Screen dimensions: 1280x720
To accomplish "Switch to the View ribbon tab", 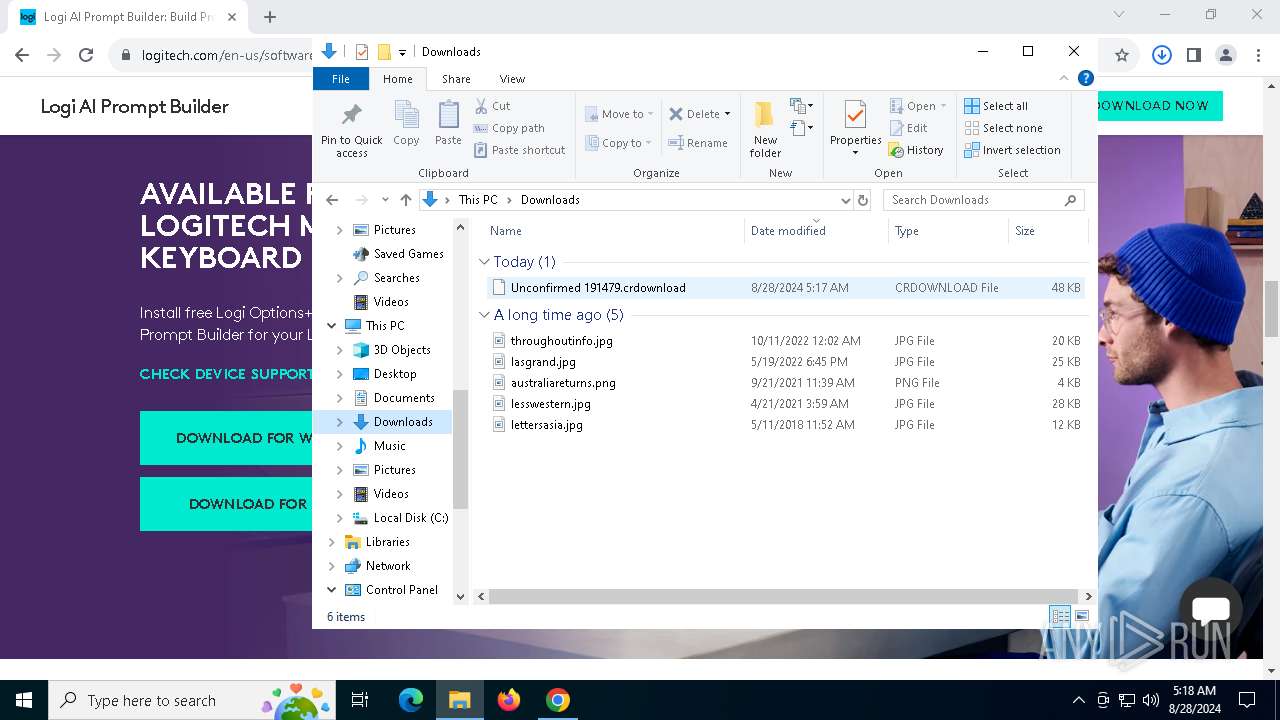I will click(x=512, y=79).
